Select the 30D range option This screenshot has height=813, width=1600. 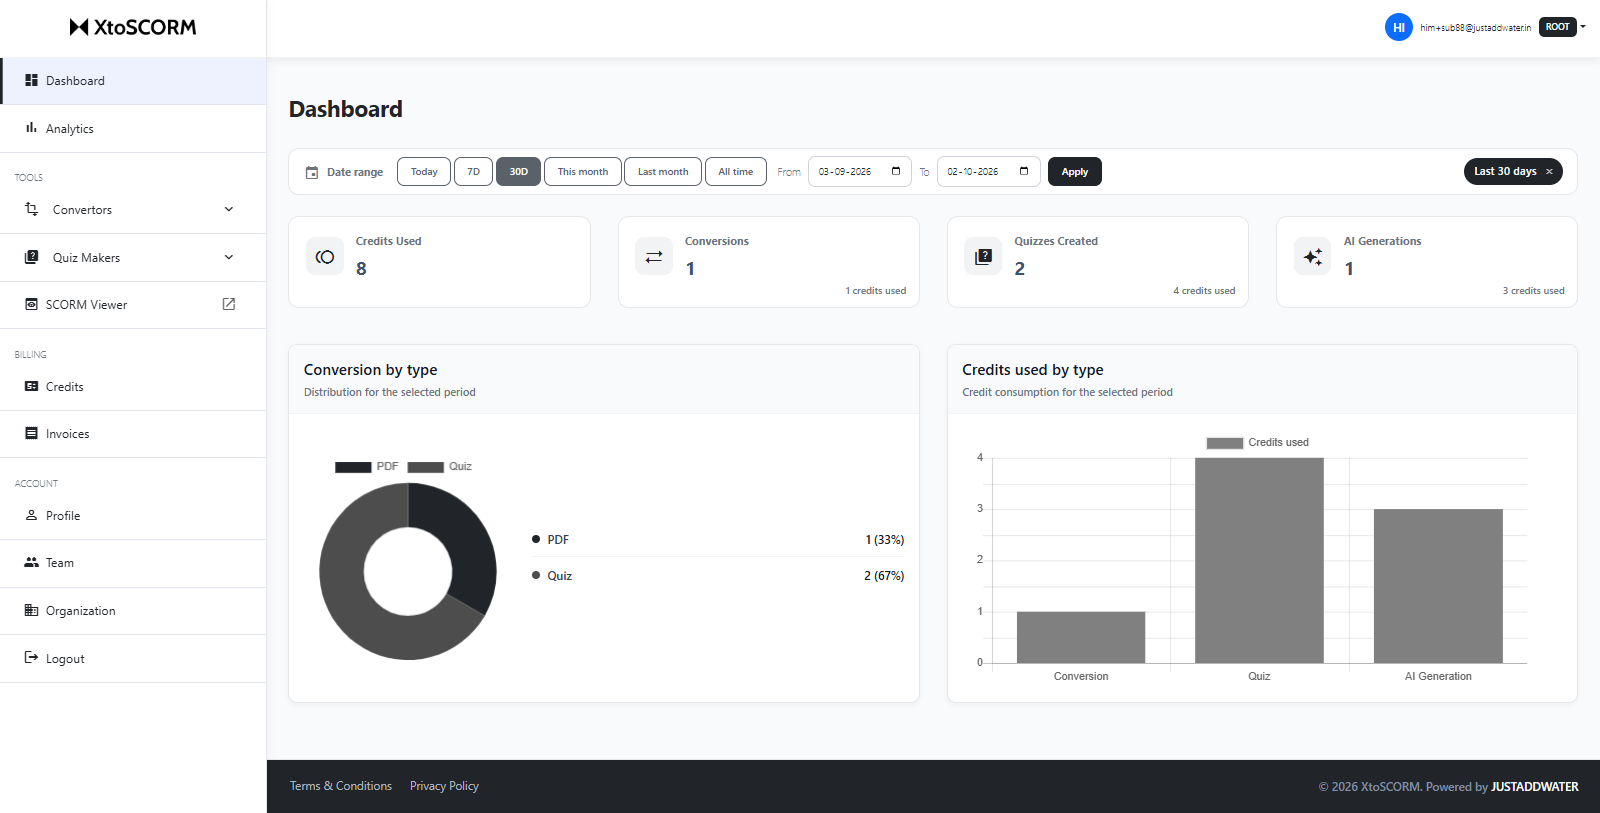(x=518, y=172)
